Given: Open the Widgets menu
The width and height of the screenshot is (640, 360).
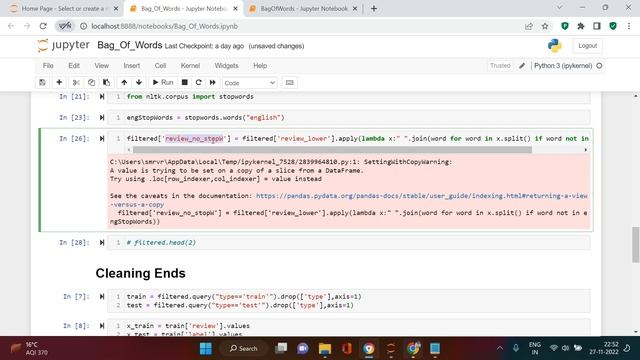Looking at the screenshot, I should click(x=227, y=66).
